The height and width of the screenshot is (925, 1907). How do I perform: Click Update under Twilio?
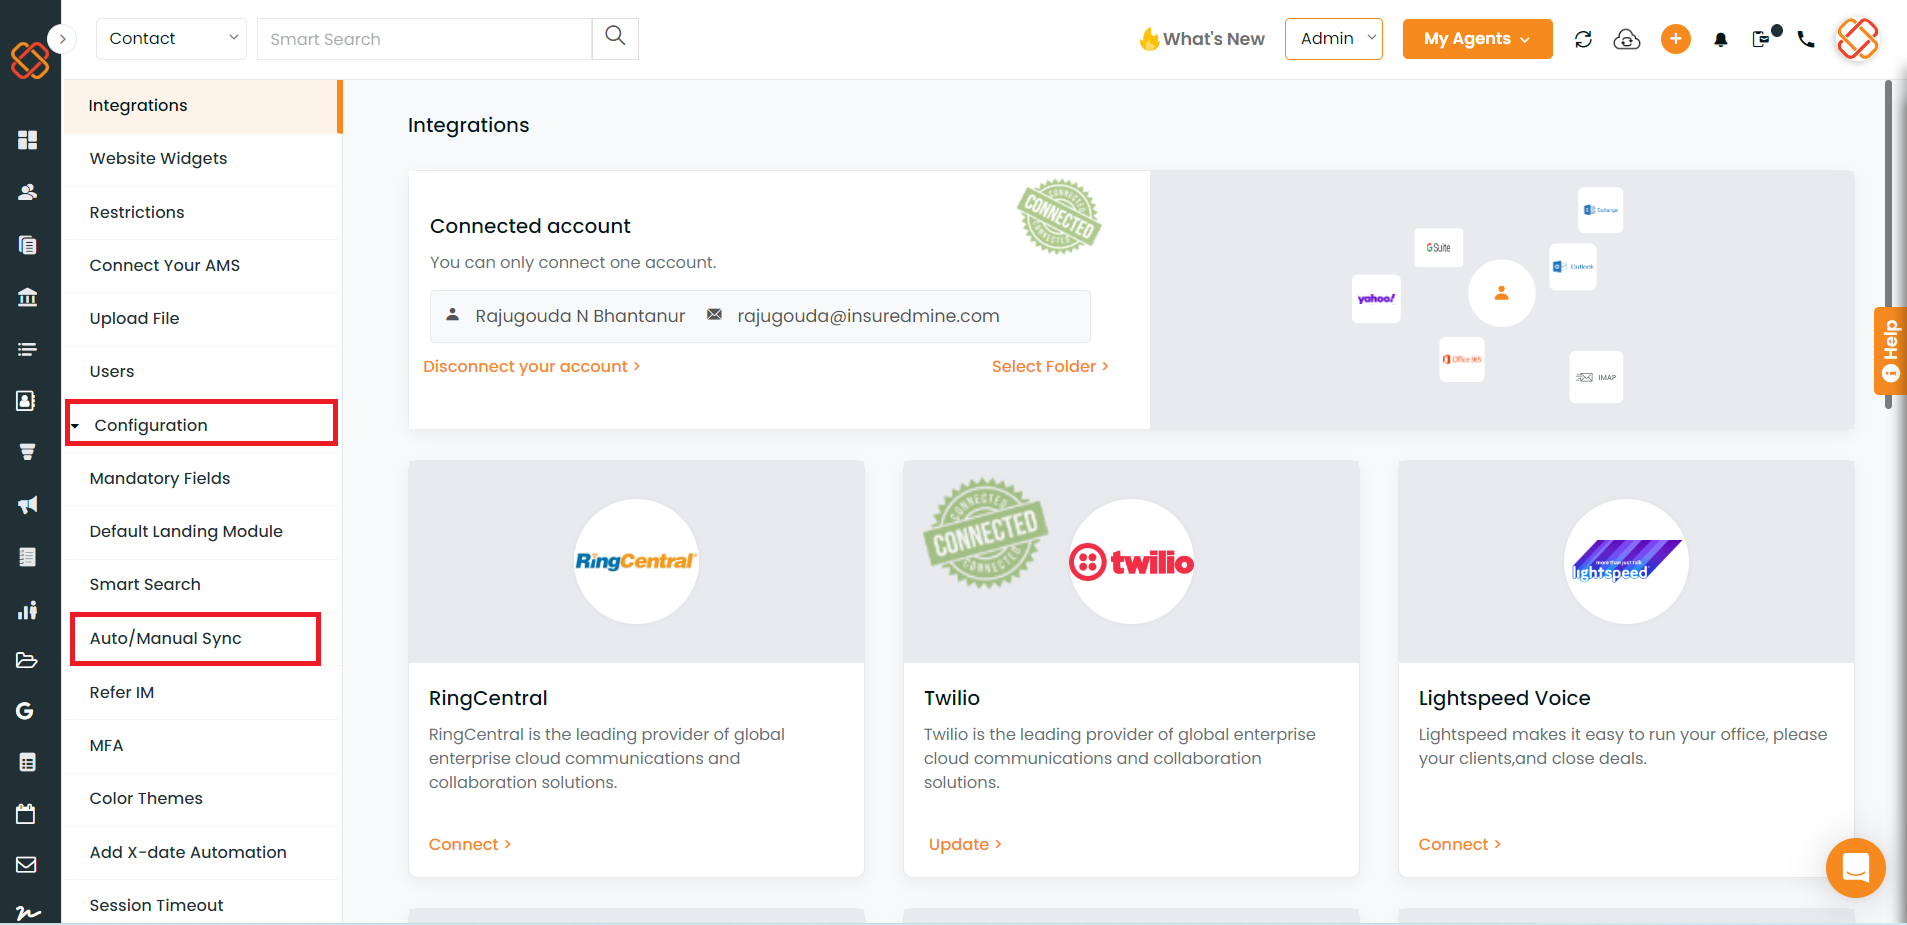pyautogui.click(x=965, y=844)
